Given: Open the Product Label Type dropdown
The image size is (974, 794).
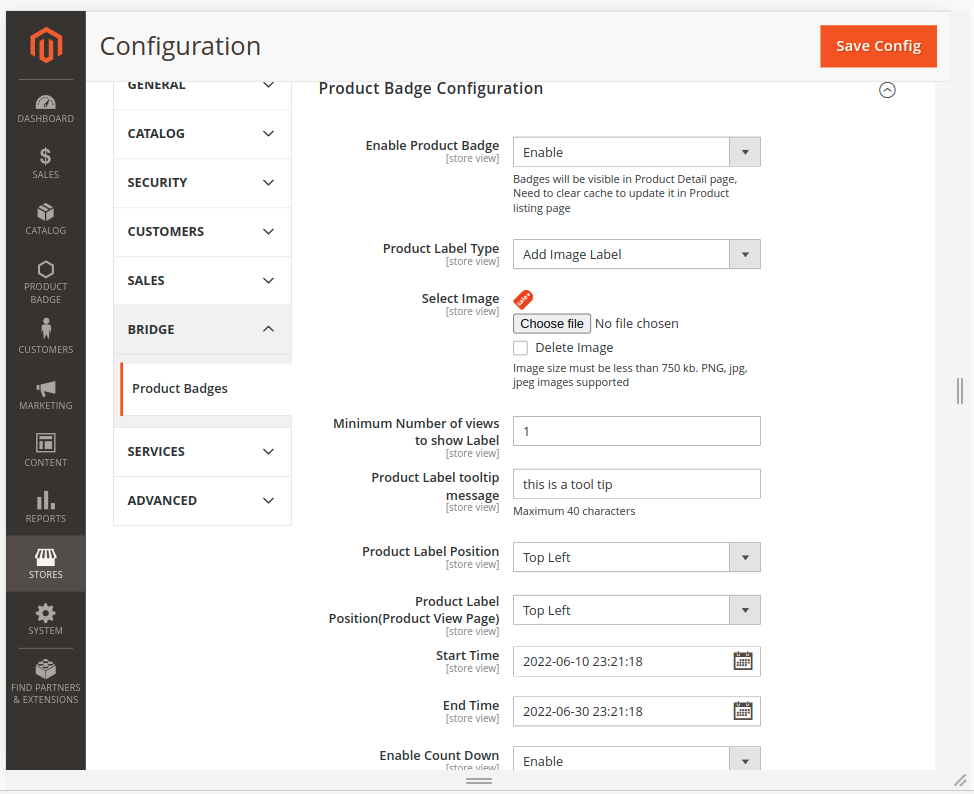Looking at the screenshot, I should click(636, 254).
